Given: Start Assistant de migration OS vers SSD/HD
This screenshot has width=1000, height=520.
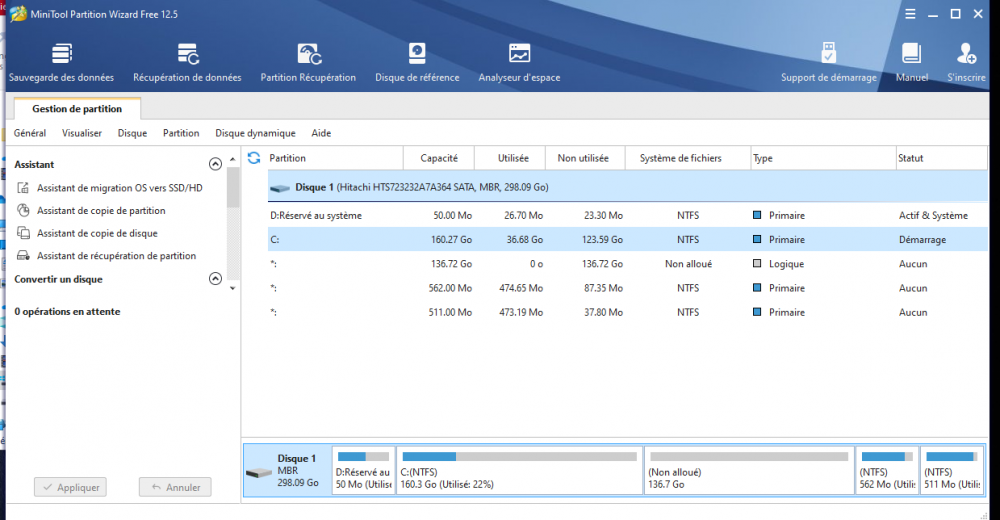Looking at the screenshot, I should point(119,188).
